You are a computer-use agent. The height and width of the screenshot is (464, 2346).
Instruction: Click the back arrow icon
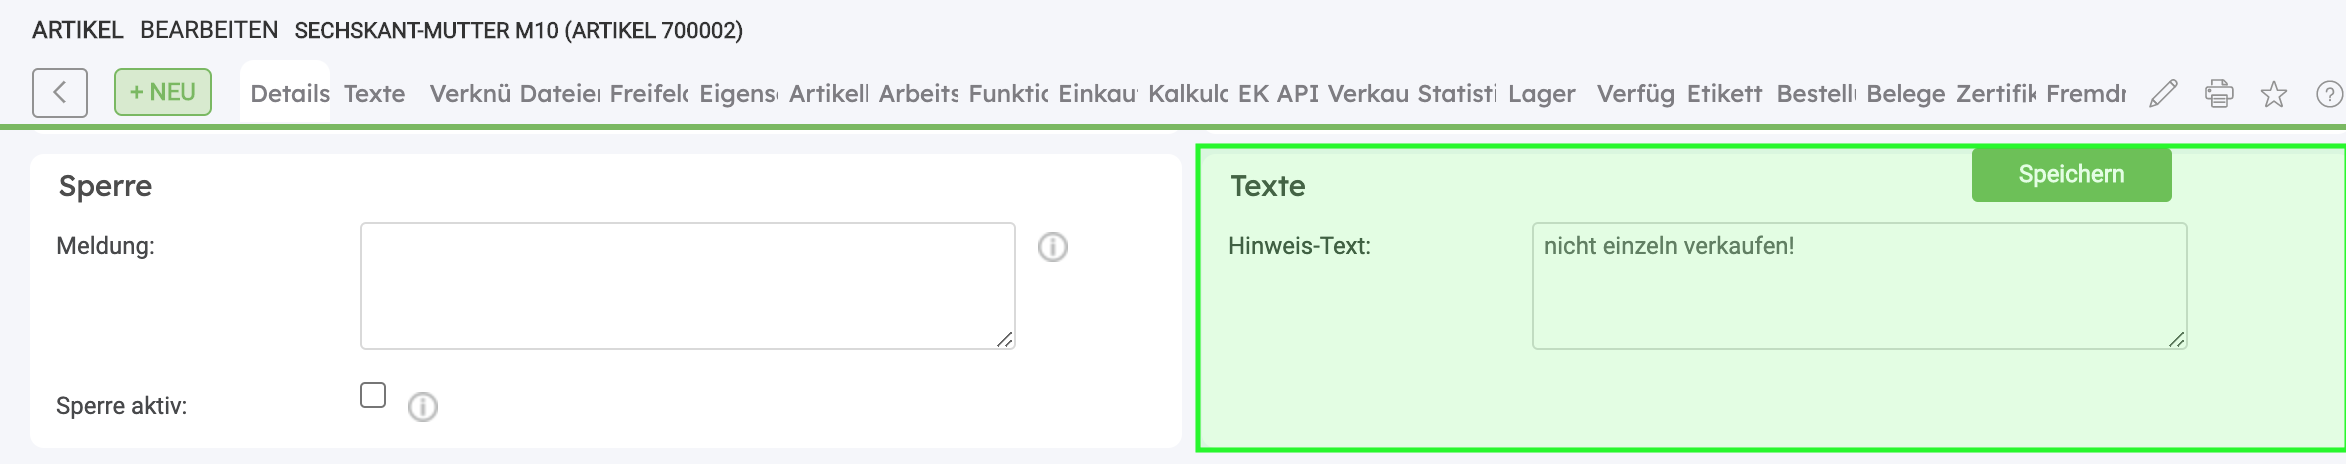point(60,93)
